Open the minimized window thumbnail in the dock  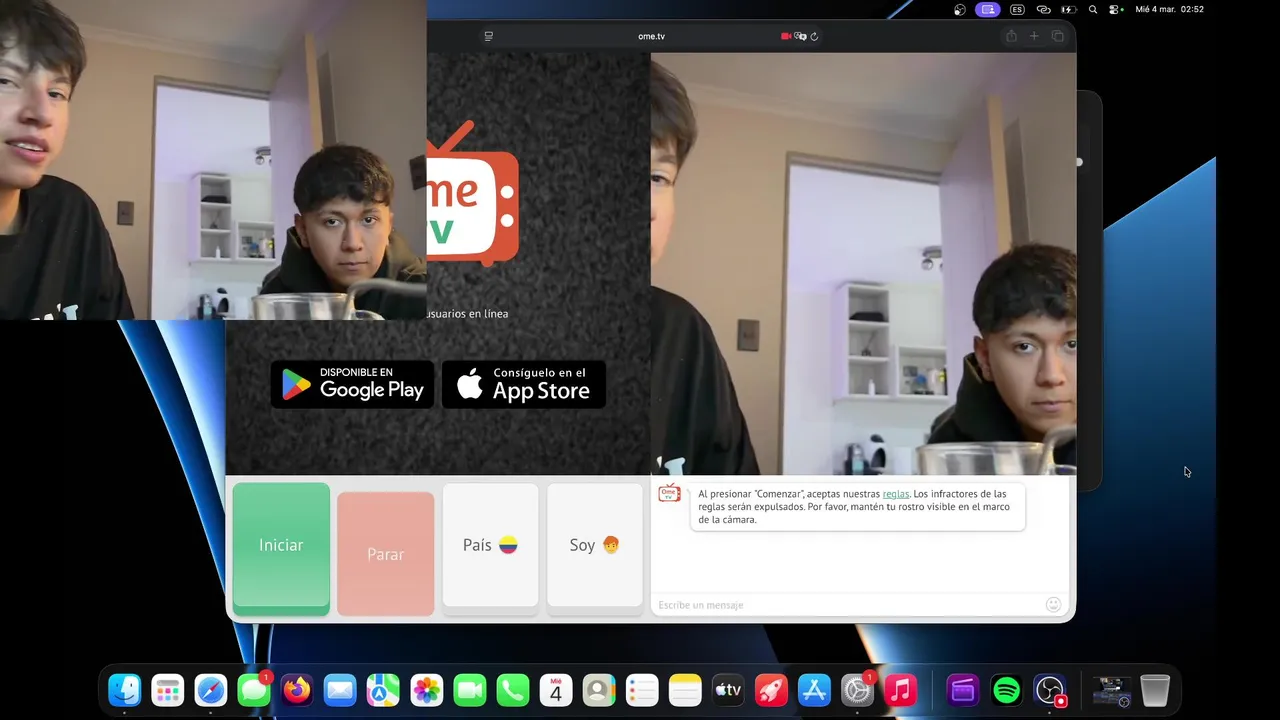(x=1111, y=691)
